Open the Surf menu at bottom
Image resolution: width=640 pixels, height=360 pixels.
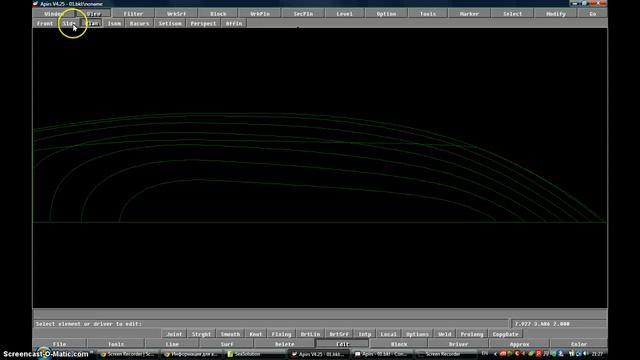[227, 344]
